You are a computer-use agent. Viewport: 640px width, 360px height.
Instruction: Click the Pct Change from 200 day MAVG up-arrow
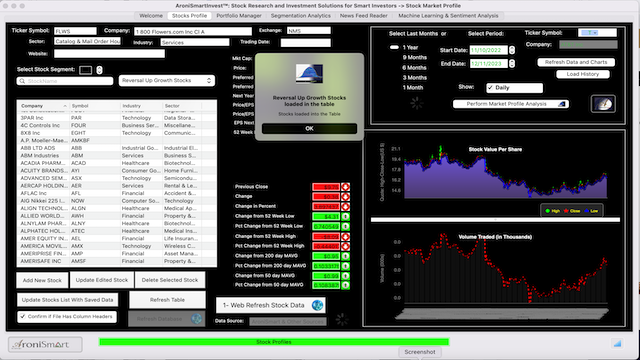345,266
